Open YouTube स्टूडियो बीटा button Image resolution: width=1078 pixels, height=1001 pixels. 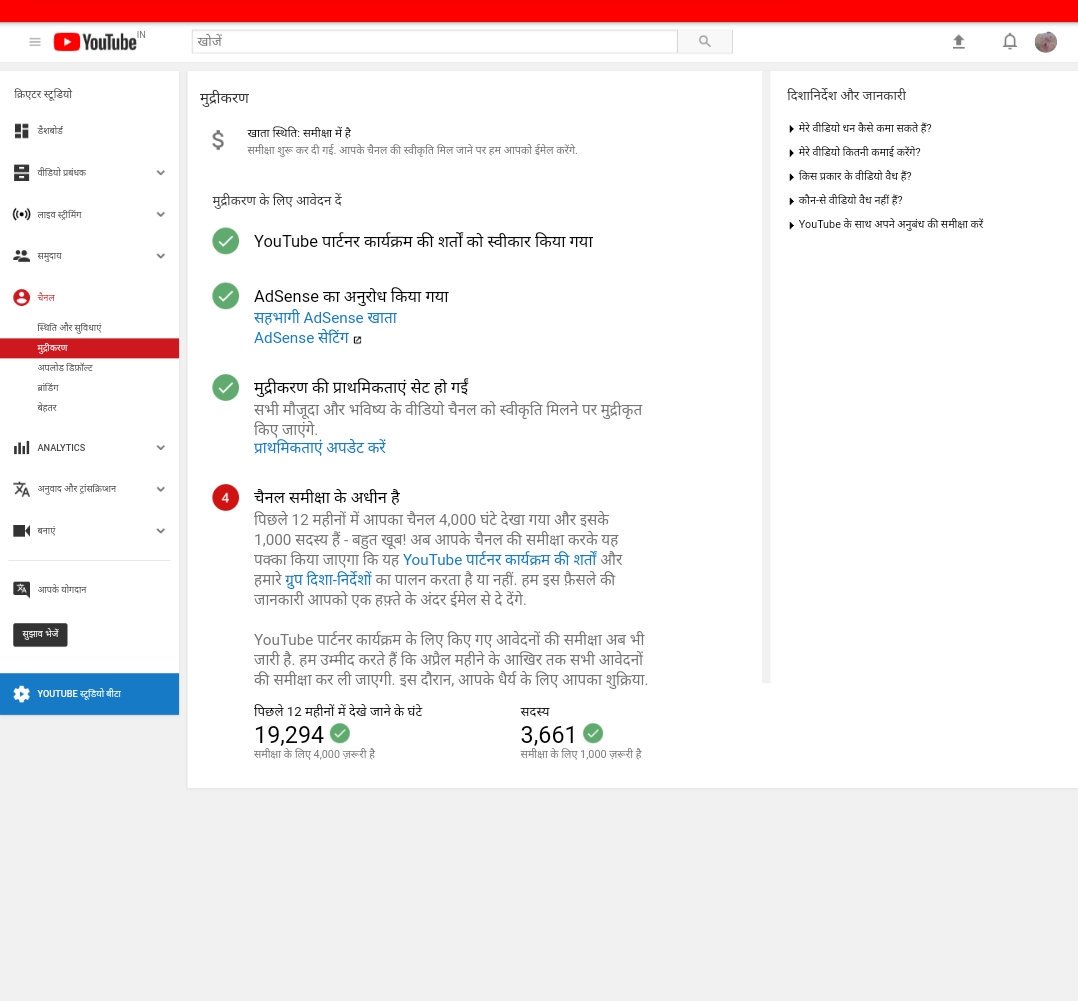(x=89, y=694)
